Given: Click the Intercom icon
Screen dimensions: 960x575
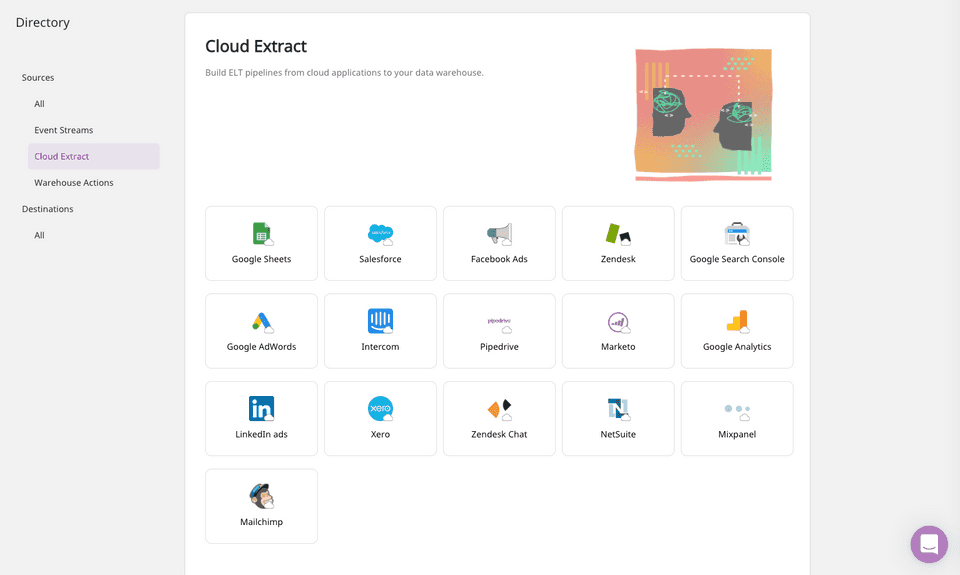Looking at the screenshot, I should click(x=380, y=321).
